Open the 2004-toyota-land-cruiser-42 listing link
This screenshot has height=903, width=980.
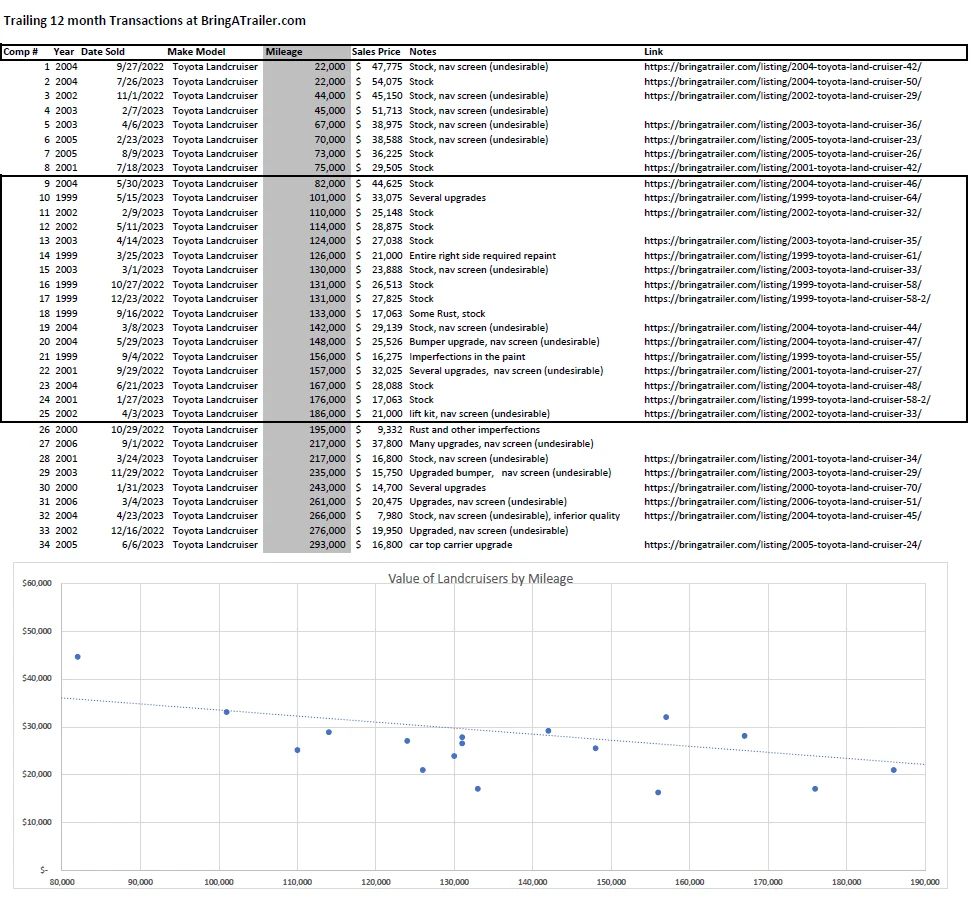tap(782, 66)
